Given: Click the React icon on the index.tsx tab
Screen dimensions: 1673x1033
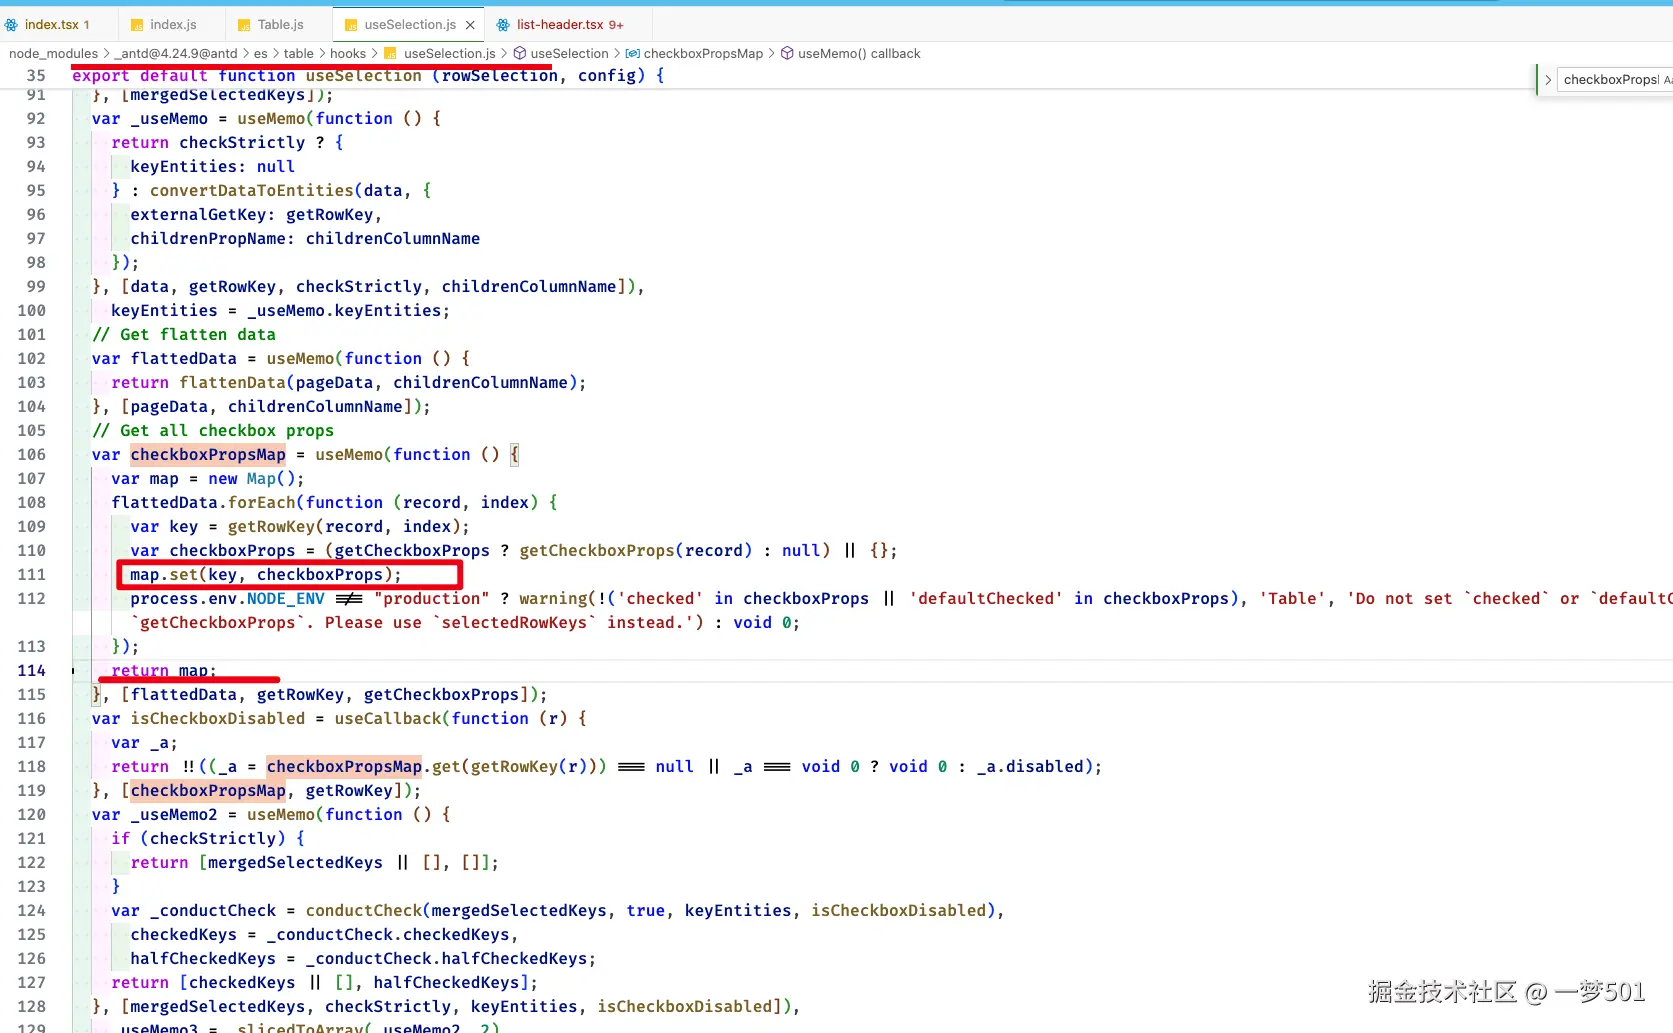Looking at the screenshot, I should (11, 25).
